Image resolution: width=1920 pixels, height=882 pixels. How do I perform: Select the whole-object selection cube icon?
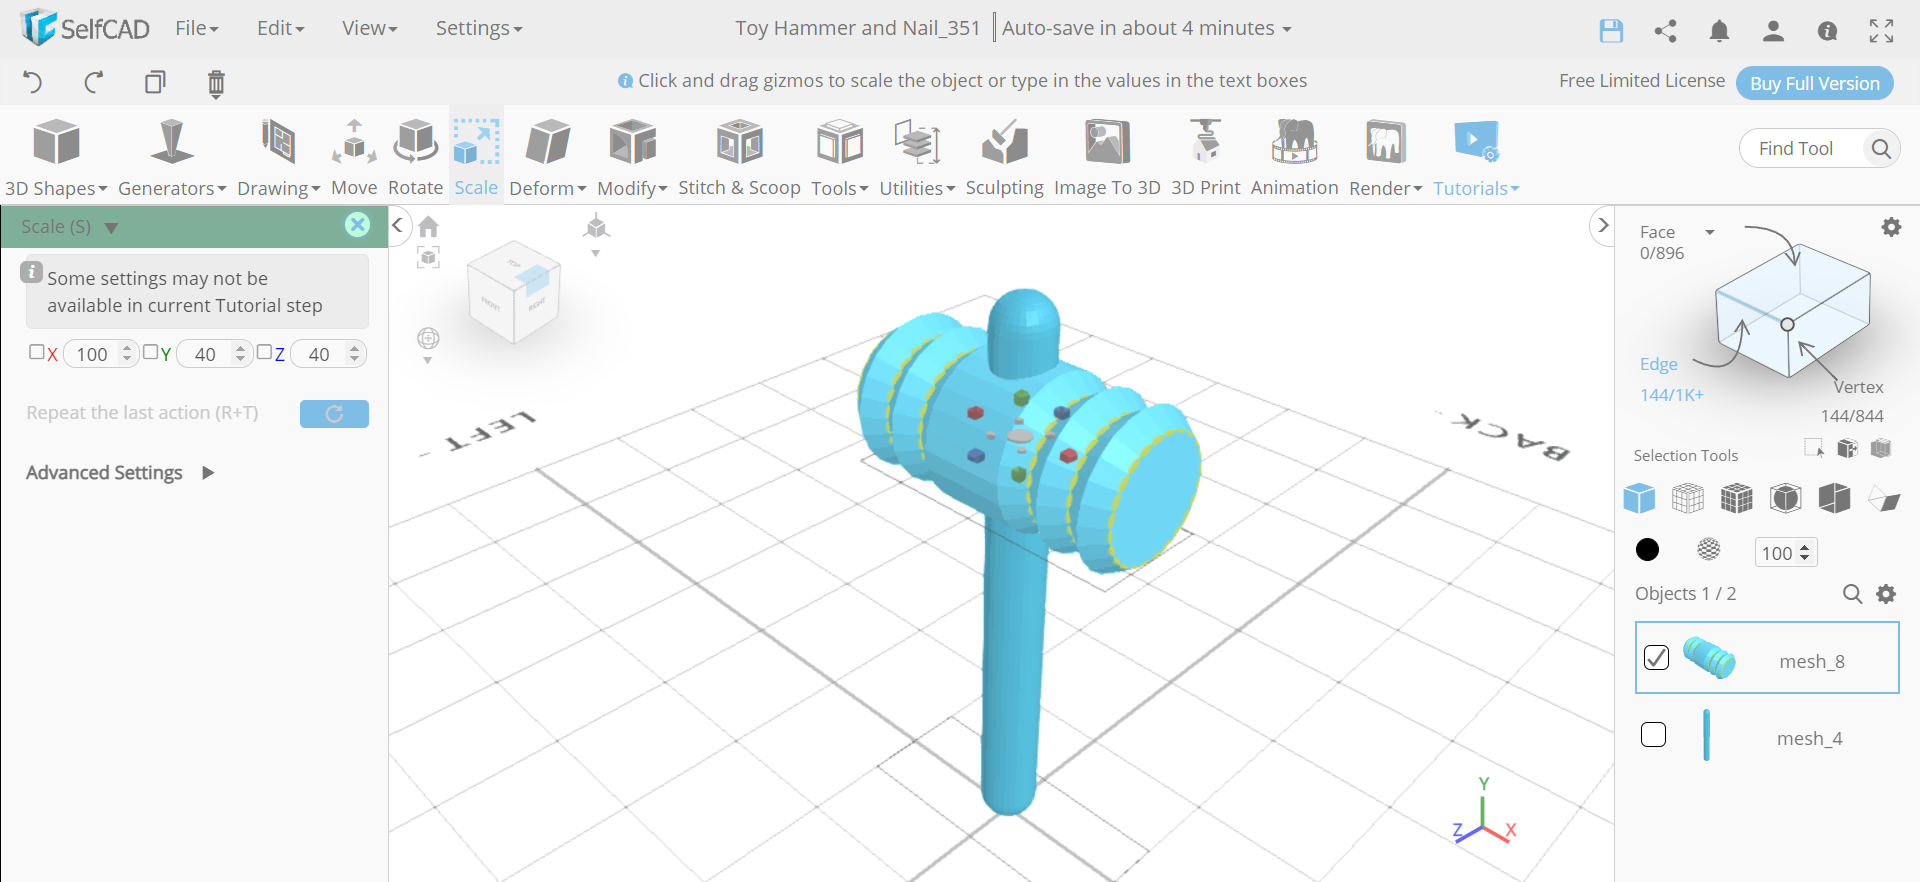pyautogui.click(x=1639, y=497)
